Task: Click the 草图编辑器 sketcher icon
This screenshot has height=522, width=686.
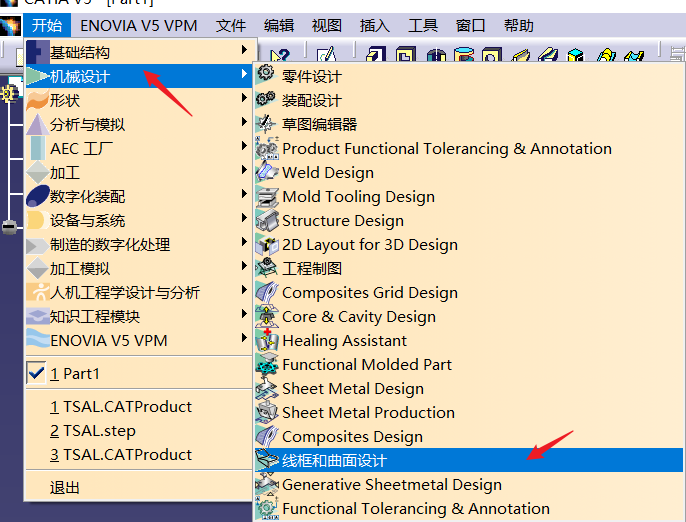Action: pos(266,123)
